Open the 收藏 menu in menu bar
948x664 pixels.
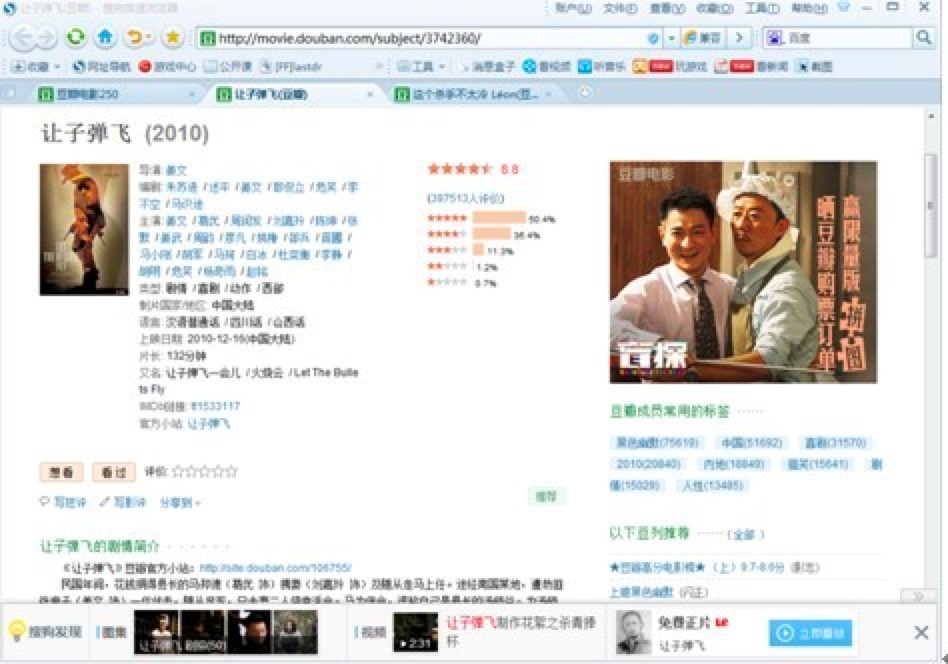(x=714, y=8)
